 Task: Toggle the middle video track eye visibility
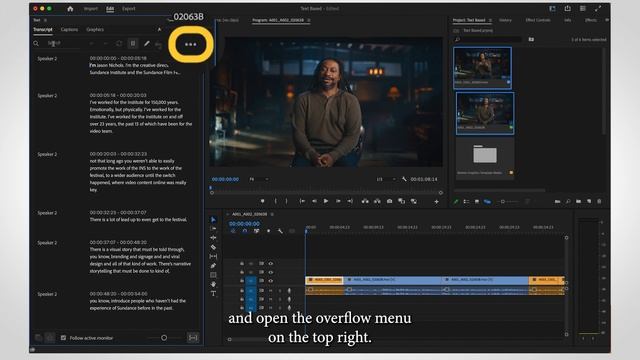pyautogui.click(x=271, y=272)
